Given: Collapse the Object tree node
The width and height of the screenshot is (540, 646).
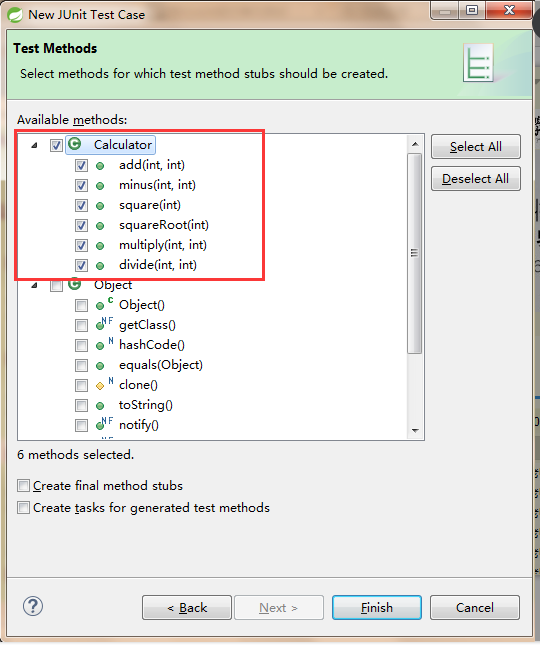Looking at the screenshot, I should coord(35,285).
